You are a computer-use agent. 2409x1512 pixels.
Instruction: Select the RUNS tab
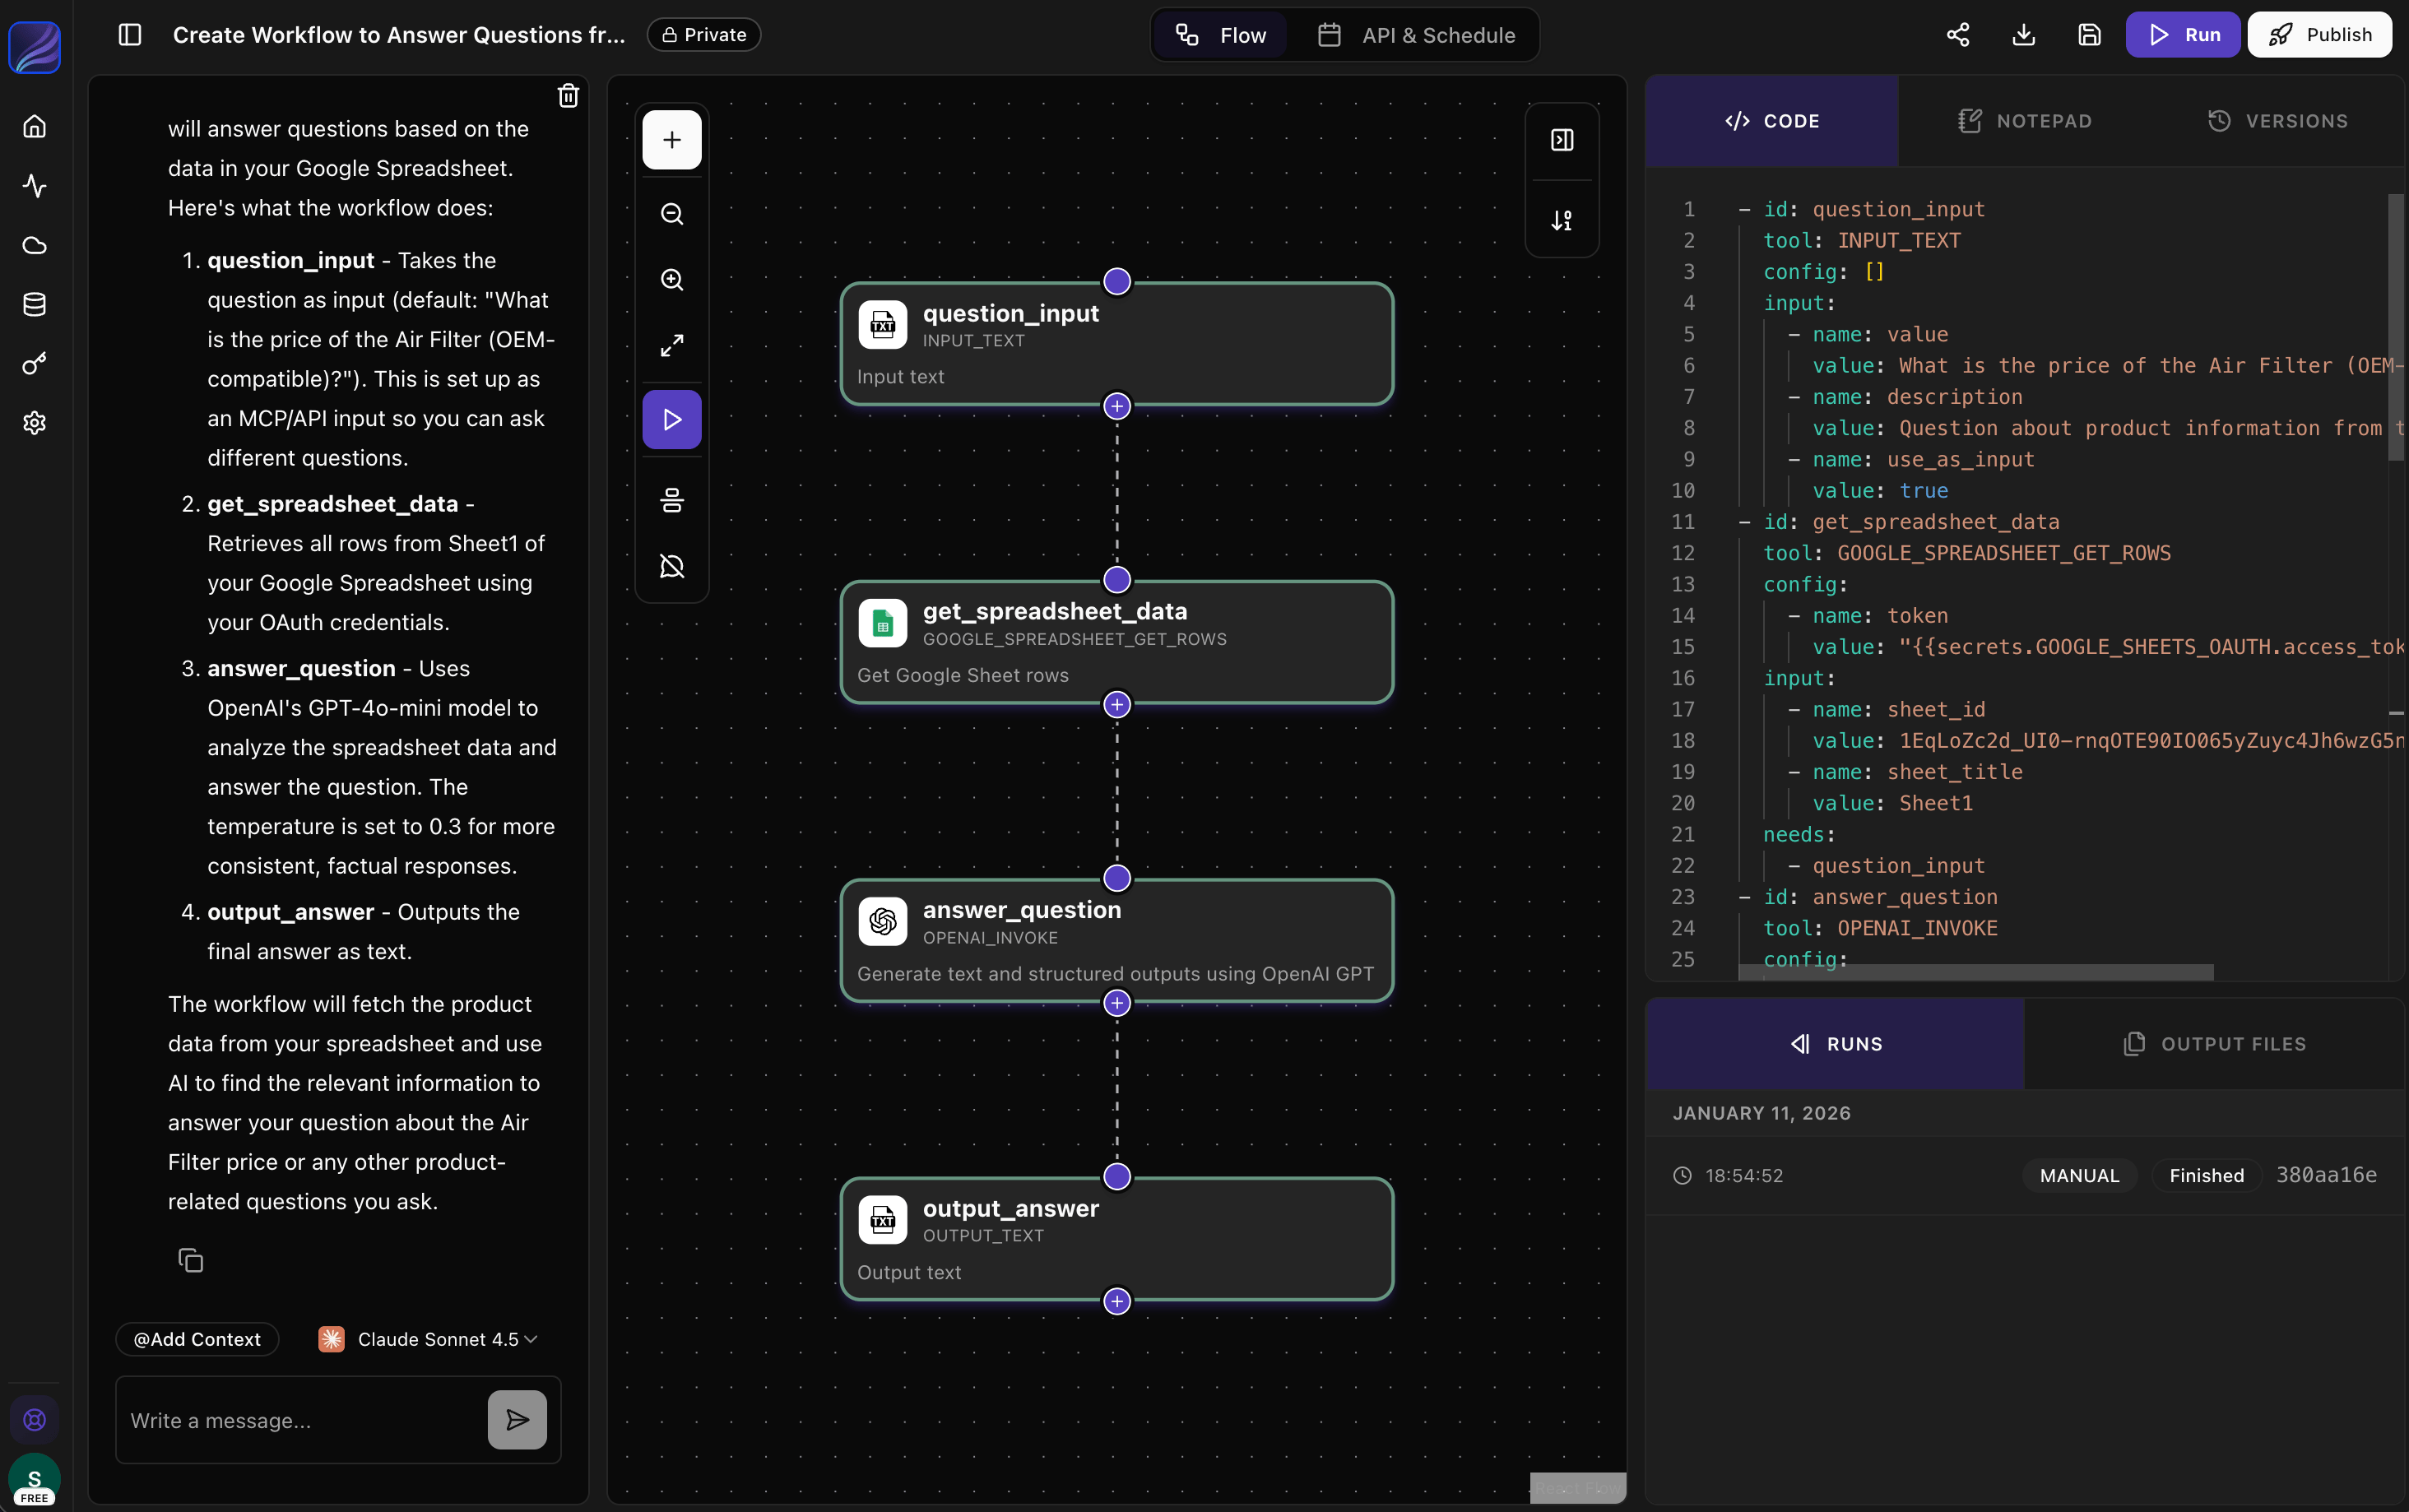click(x=1836, y=1044)
